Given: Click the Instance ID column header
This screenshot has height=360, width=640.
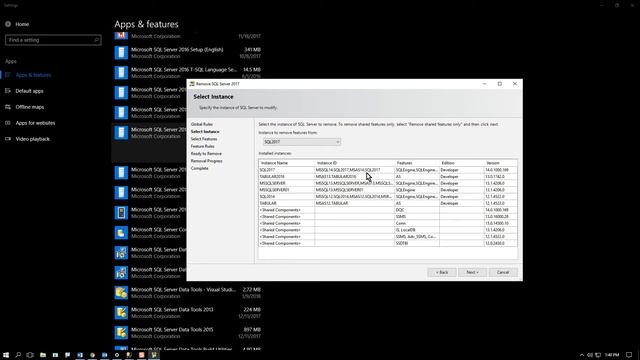Looking at the screenshot, I should 354,163.
